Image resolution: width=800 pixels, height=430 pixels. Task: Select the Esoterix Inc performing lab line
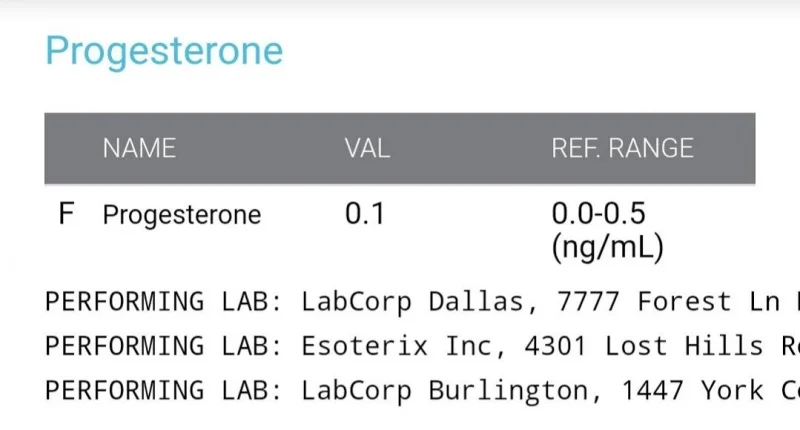coord(422,346)
